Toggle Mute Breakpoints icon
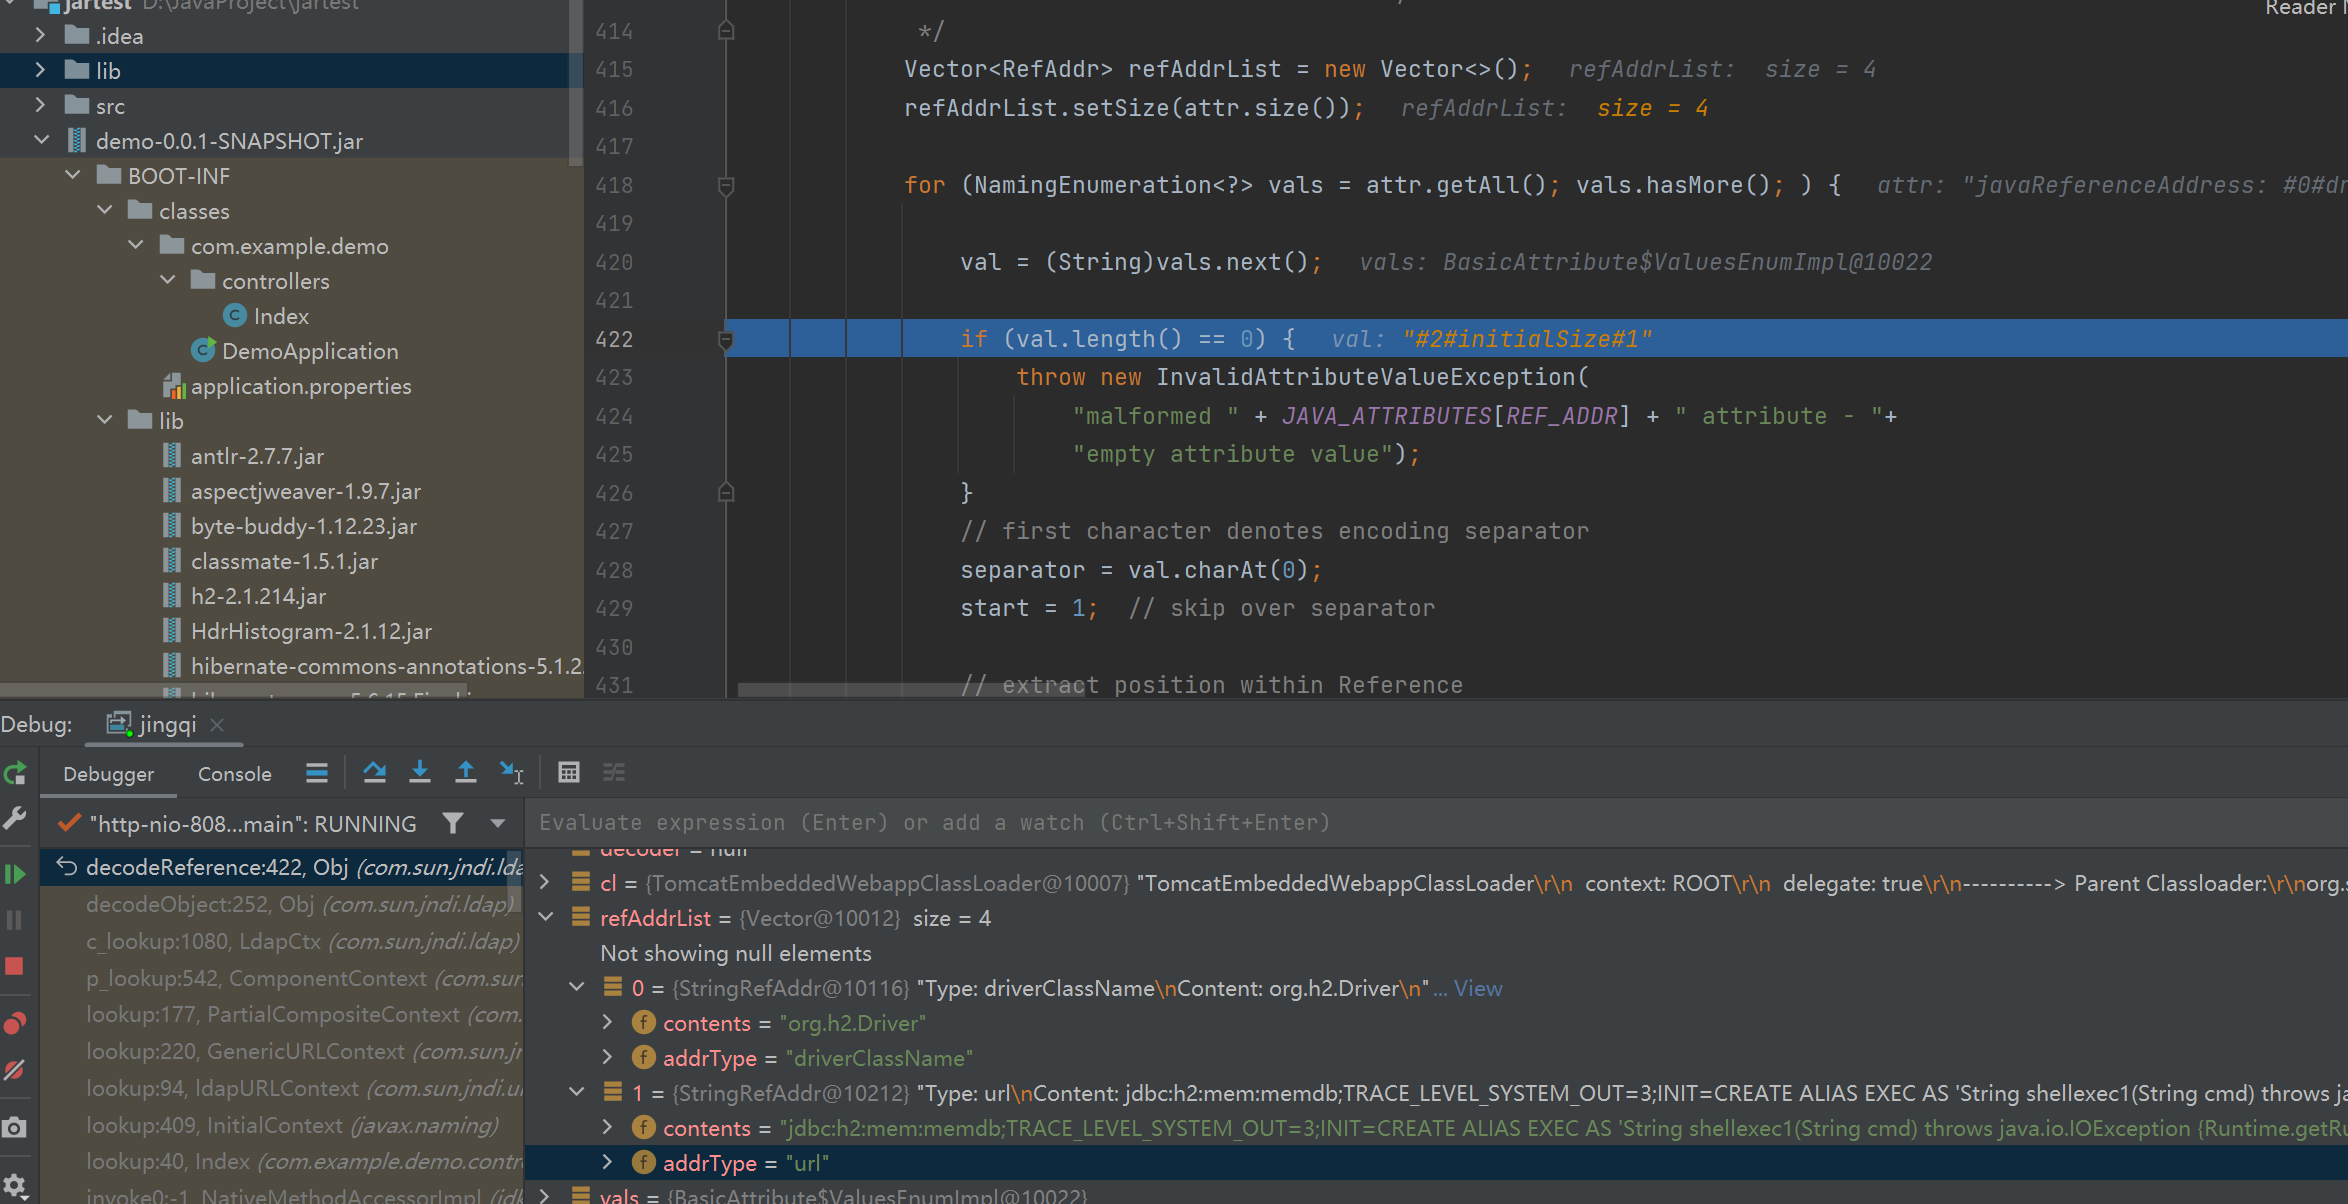The height and width of the screenshot is (1204, 2348). pyautogui.click(x=15, y=1070)
